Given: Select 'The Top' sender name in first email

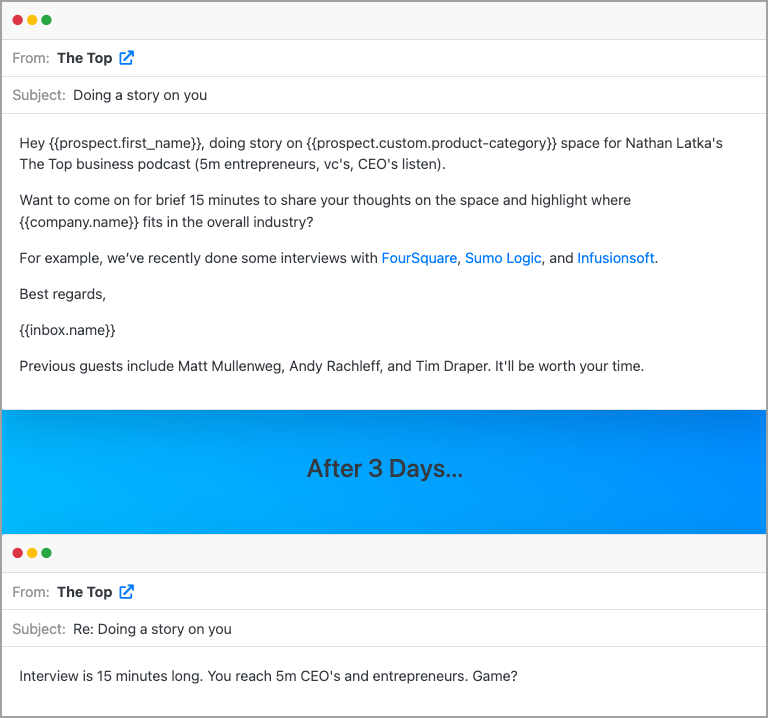Looking at the screenshot, I should click(84, 58).
